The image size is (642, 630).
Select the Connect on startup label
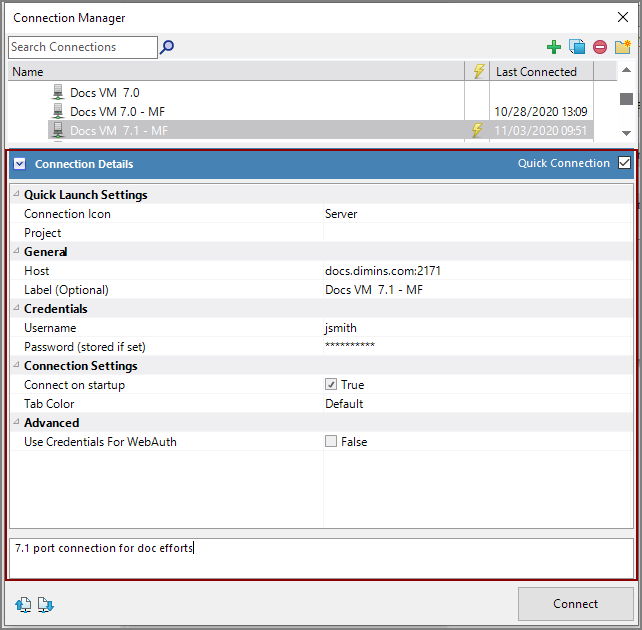coord(75,385)
